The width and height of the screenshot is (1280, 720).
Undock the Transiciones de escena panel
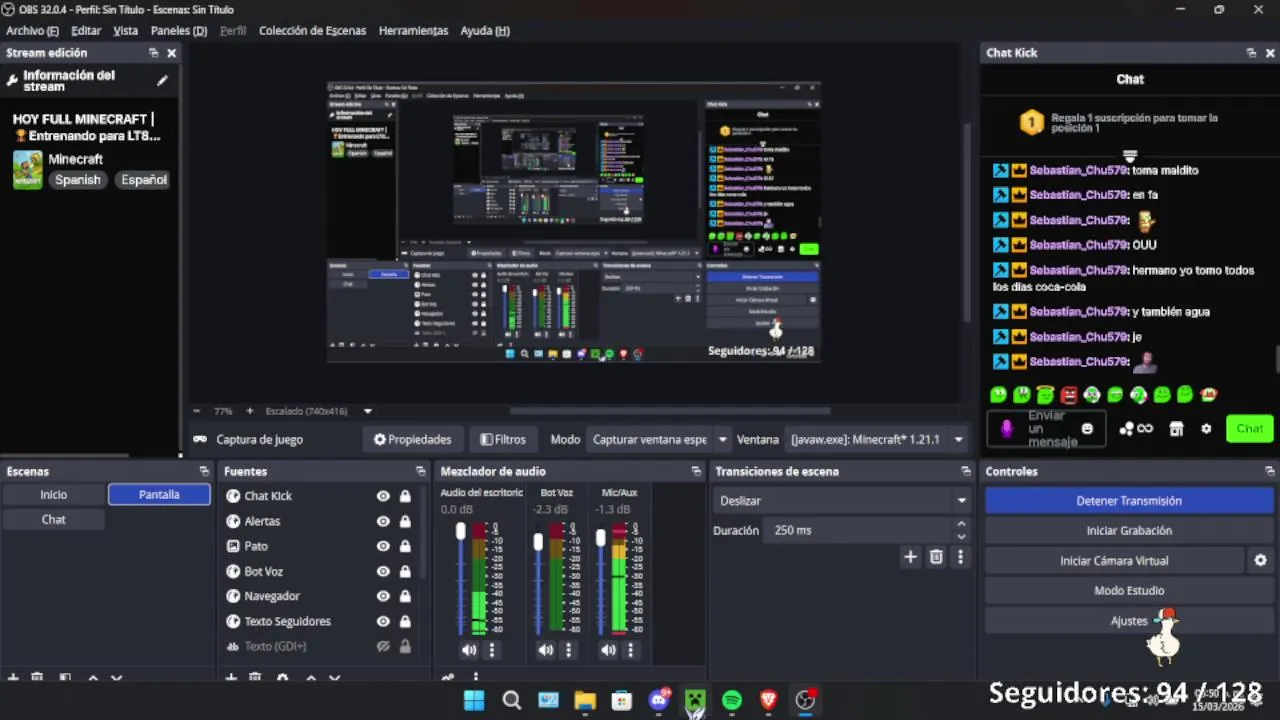(965, 471)
